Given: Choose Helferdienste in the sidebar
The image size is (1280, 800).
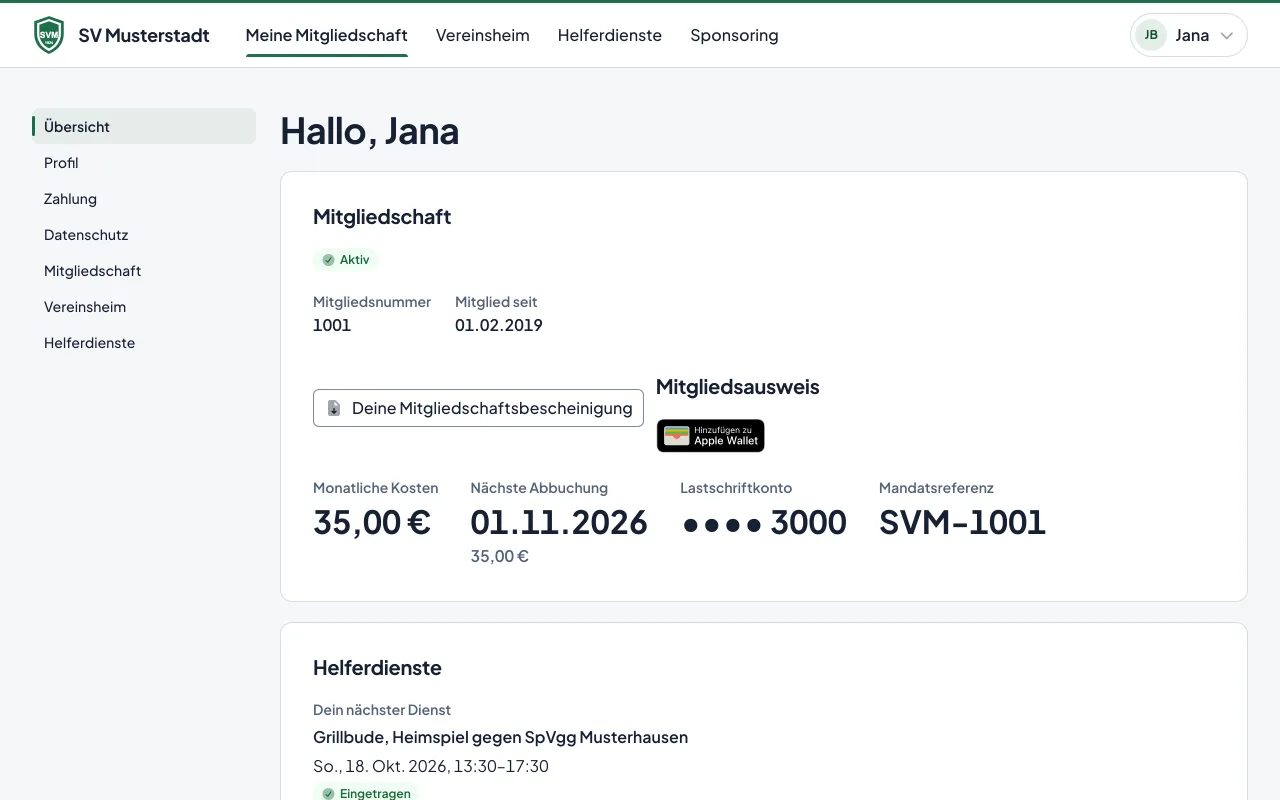Looking at the screenshot, I should 144,342.
